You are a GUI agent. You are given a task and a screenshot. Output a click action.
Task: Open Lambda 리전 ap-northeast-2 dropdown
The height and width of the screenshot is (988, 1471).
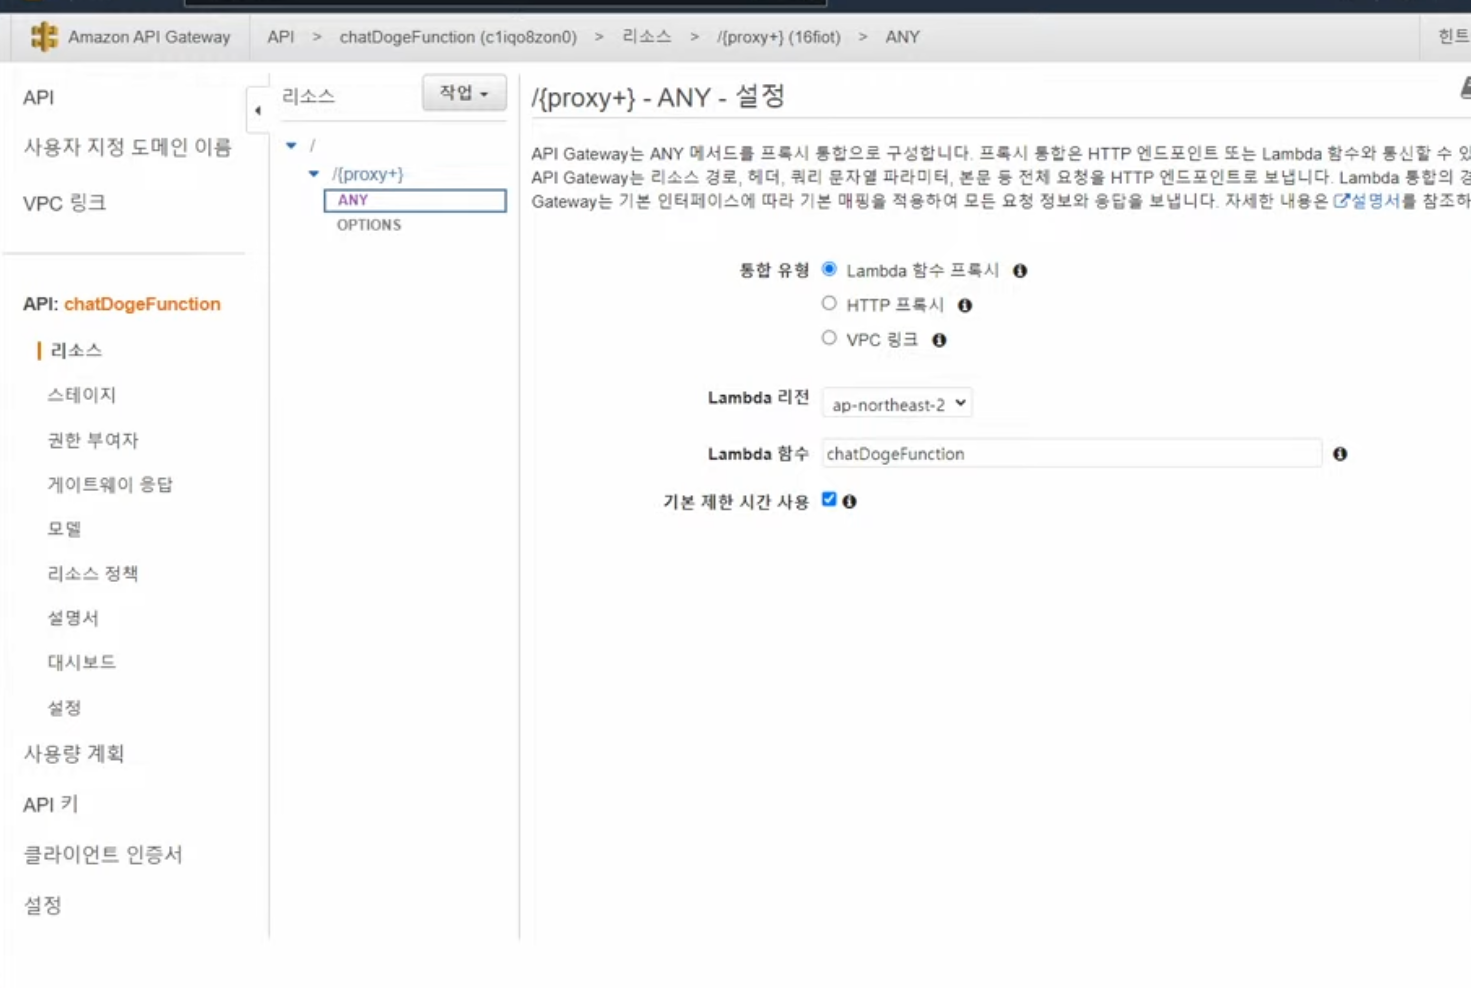pos(897,404)
